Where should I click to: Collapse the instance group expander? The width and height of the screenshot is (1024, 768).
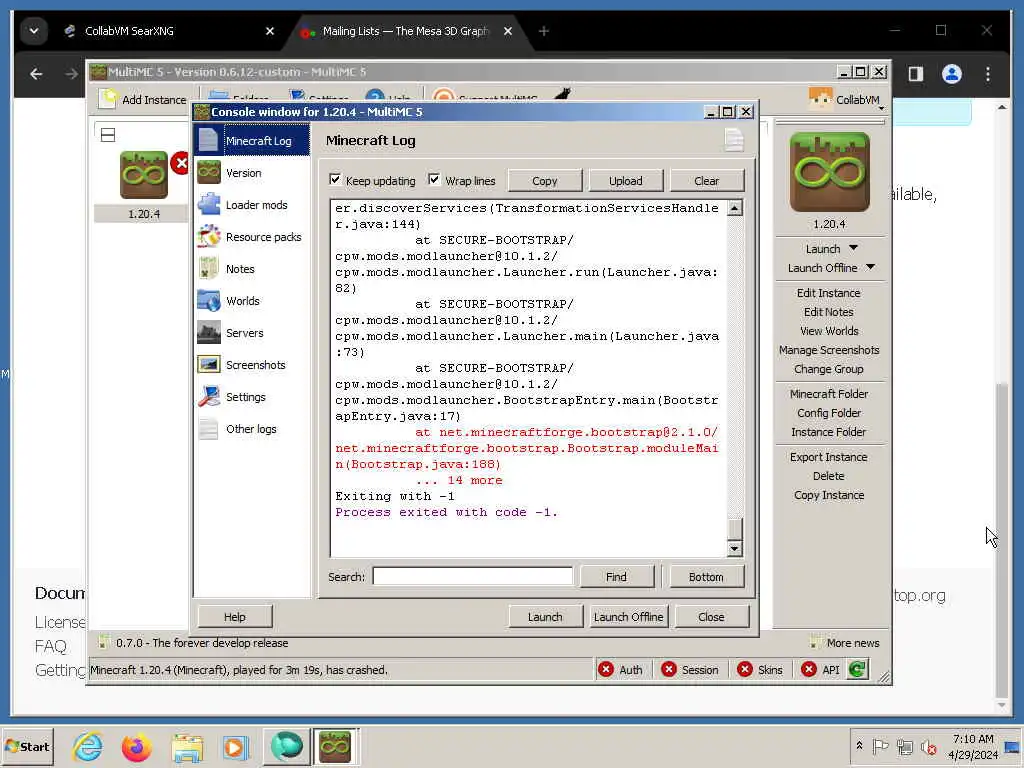[108, 135]
